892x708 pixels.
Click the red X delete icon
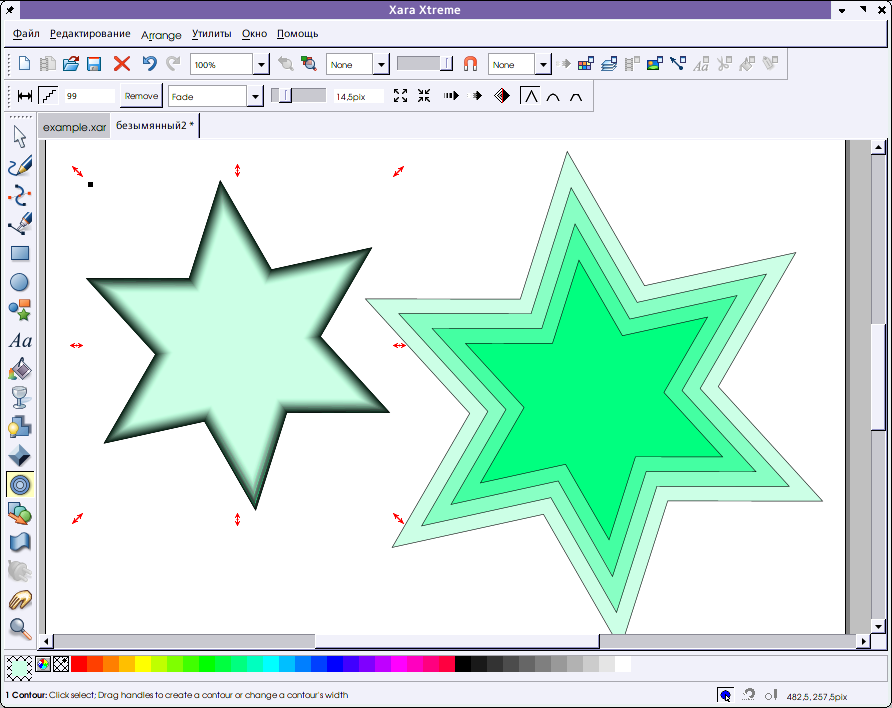click(x=122, y=64)
